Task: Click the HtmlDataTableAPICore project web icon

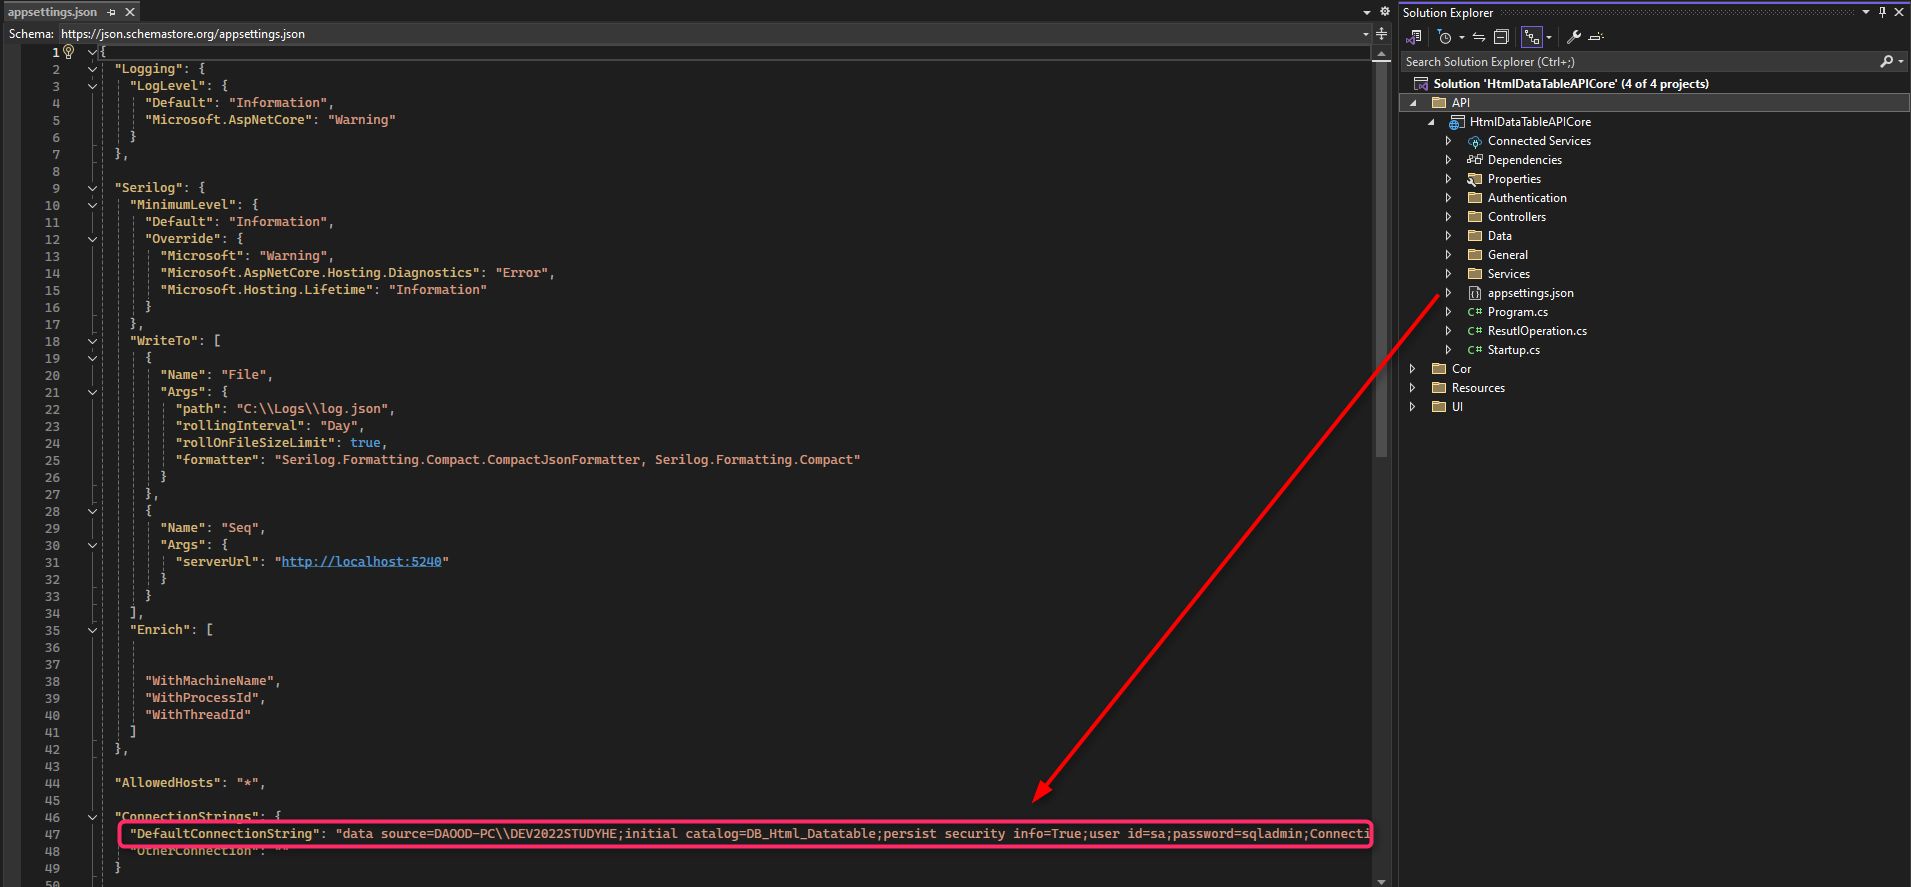Action: pyautogui.click(x=1457, y=122)
